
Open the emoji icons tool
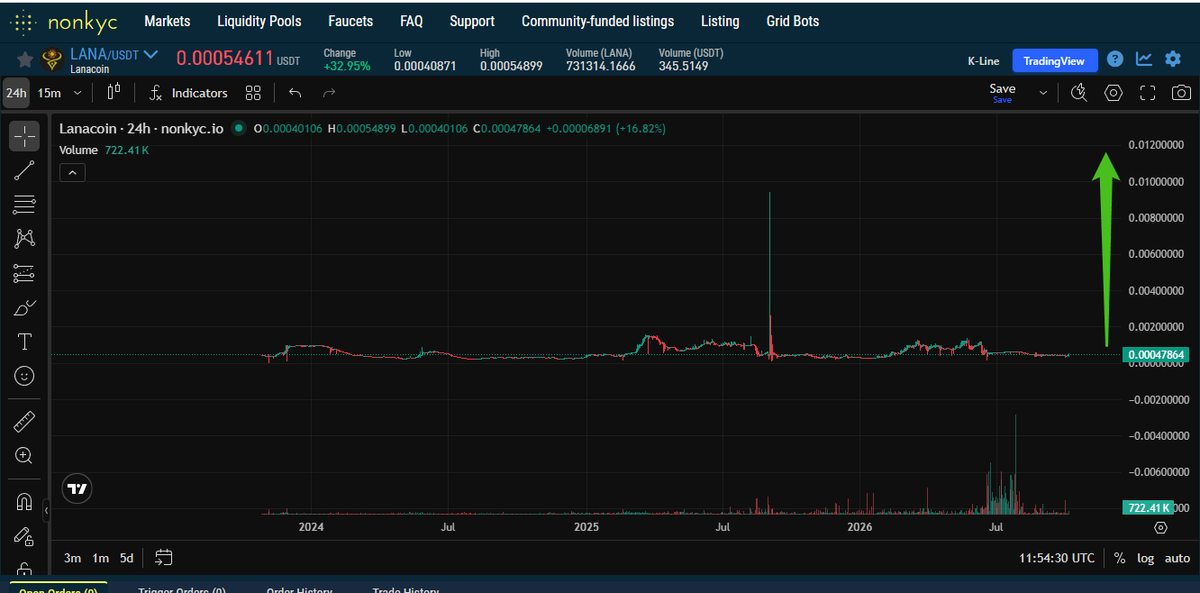coord(25,376)
